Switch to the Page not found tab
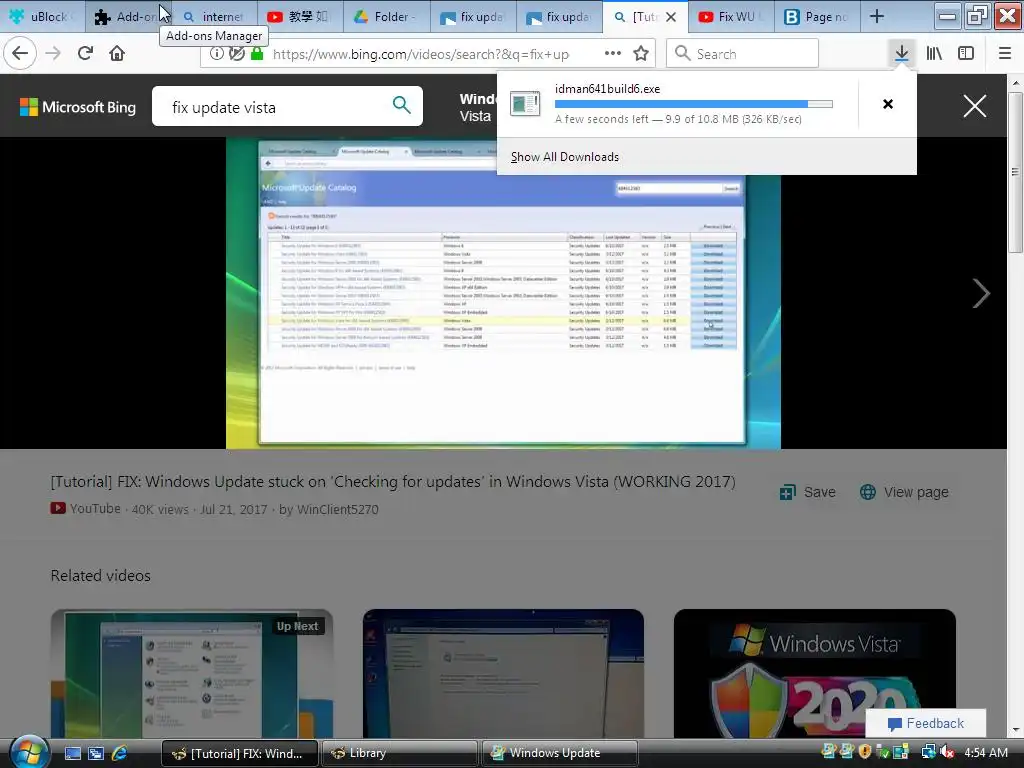 pos(817,16)
